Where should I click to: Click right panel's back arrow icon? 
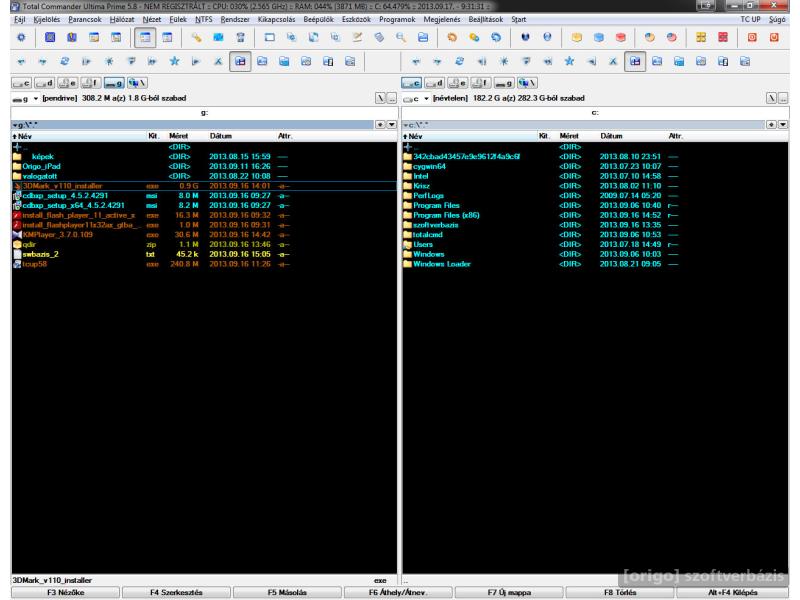(x=416, y=62)
